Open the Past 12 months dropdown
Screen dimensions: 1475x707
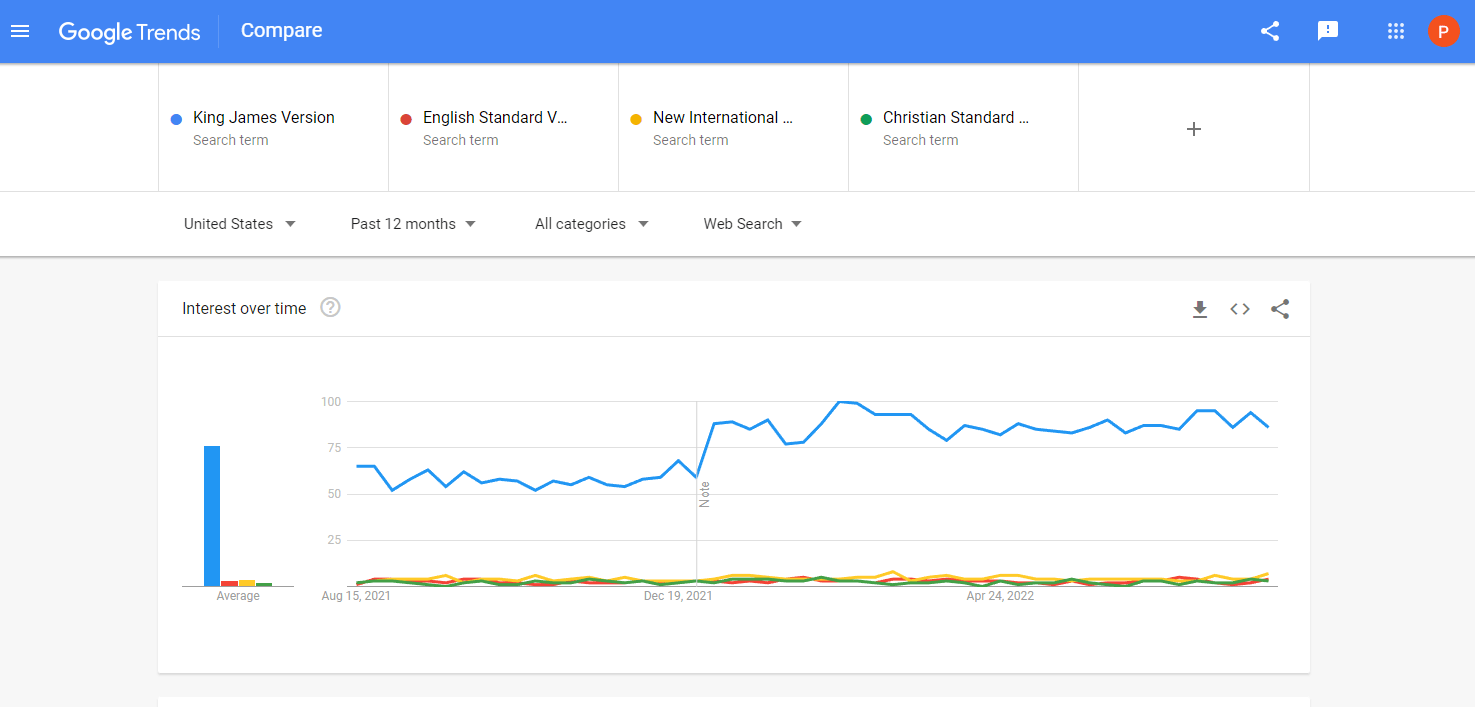tap(413, 224)
